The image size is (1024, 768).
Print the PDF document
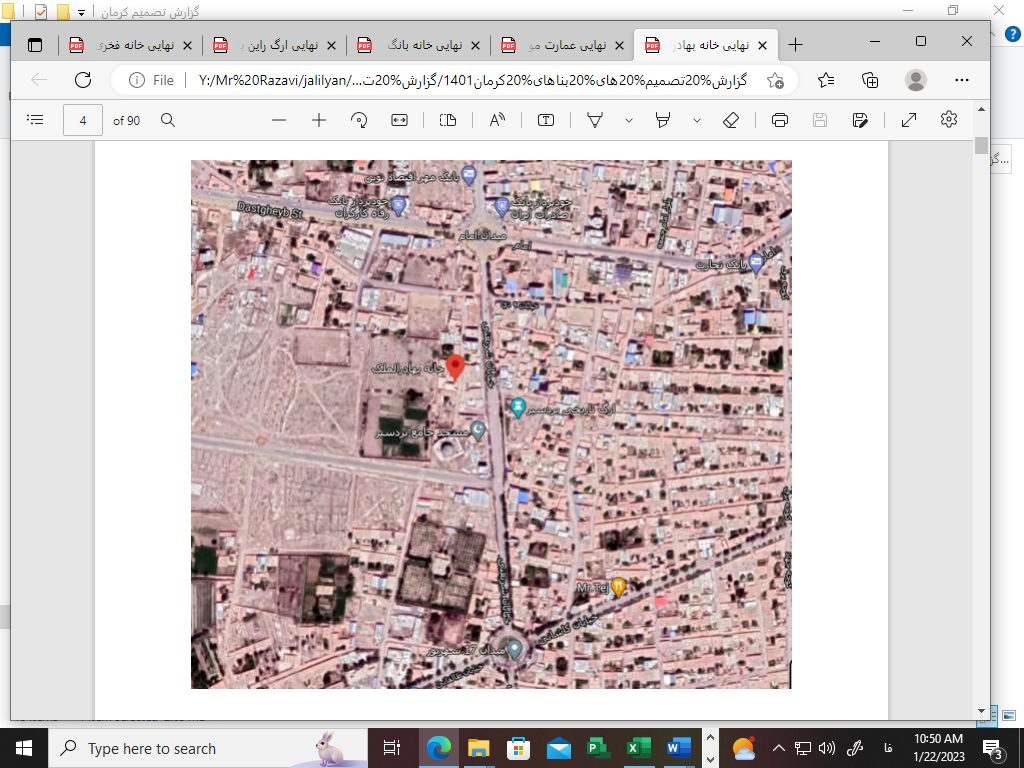coord(780,120)
